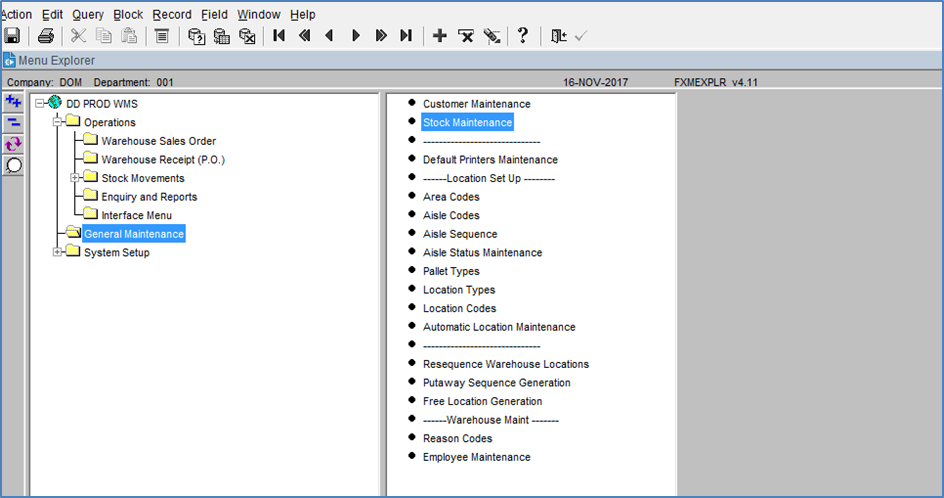
Task: Click the Exit door icon
Action: (558, 36)
